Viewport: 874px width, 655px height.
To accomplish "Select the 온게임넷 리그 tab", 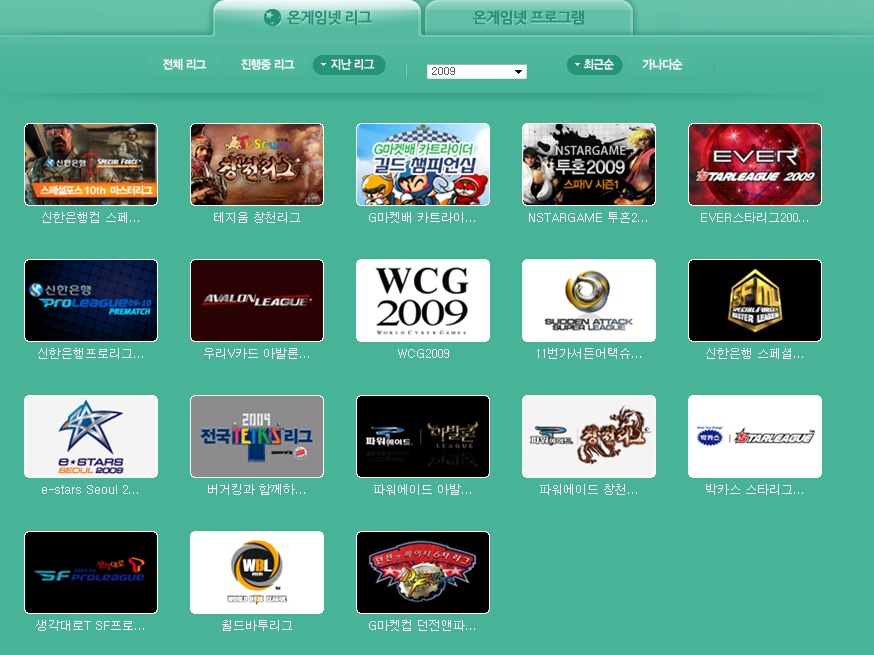I will tap(316, 18).
